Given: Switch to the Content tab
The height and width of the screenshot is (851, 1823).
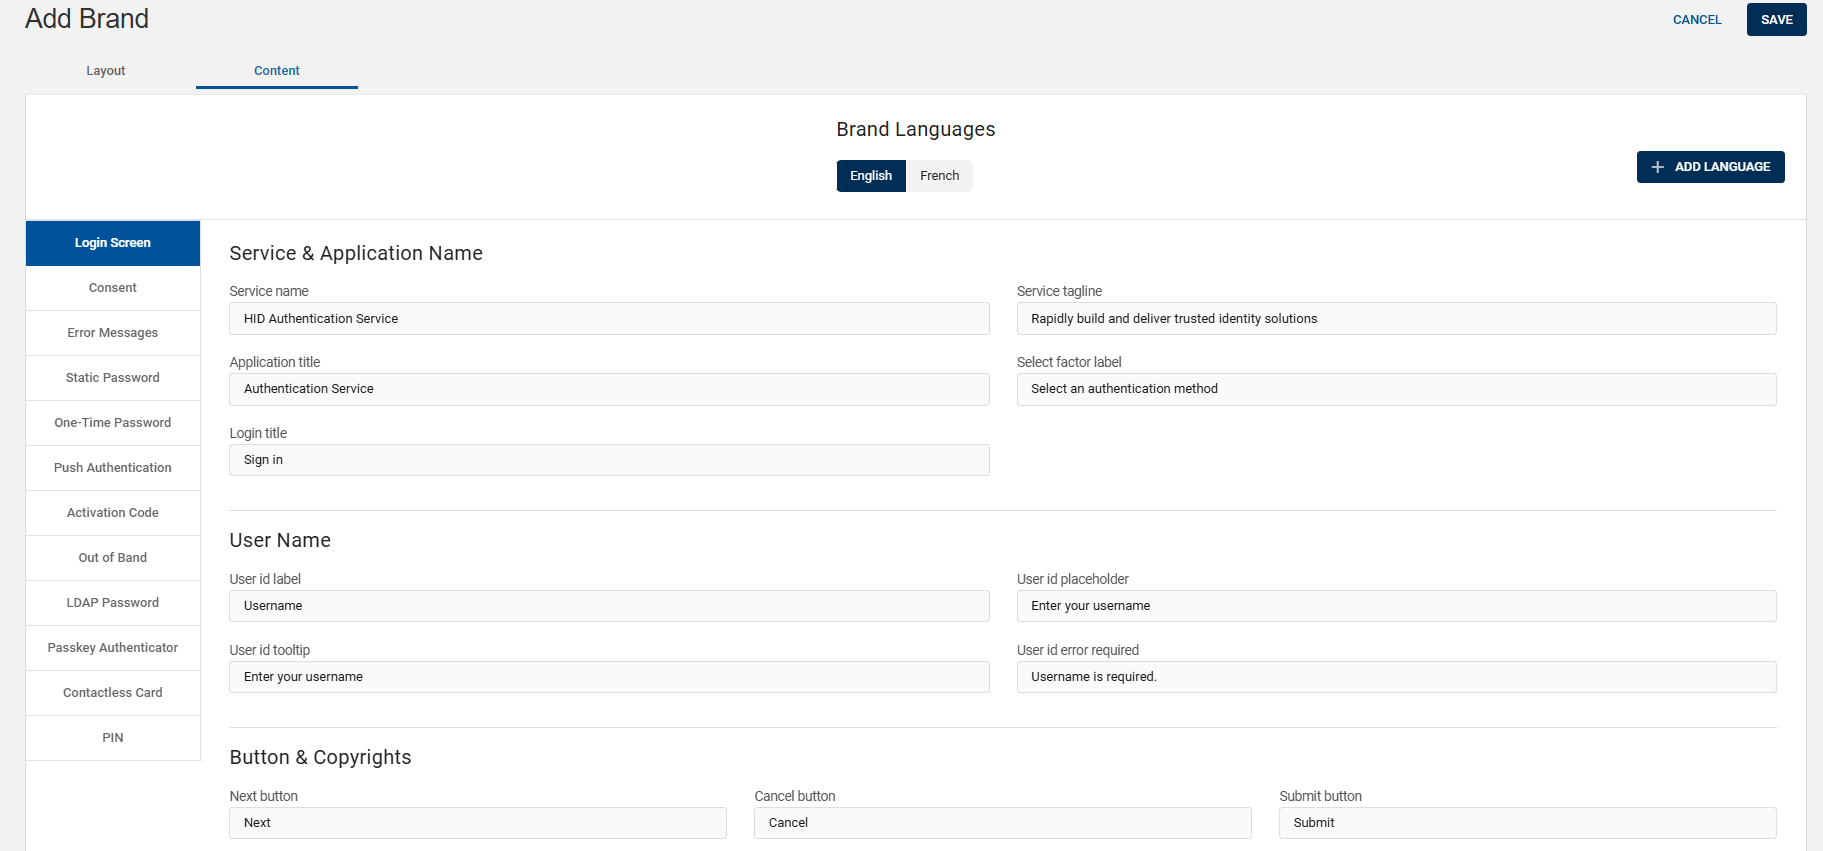Looking at the screenshot, I should tap(276, 71).
